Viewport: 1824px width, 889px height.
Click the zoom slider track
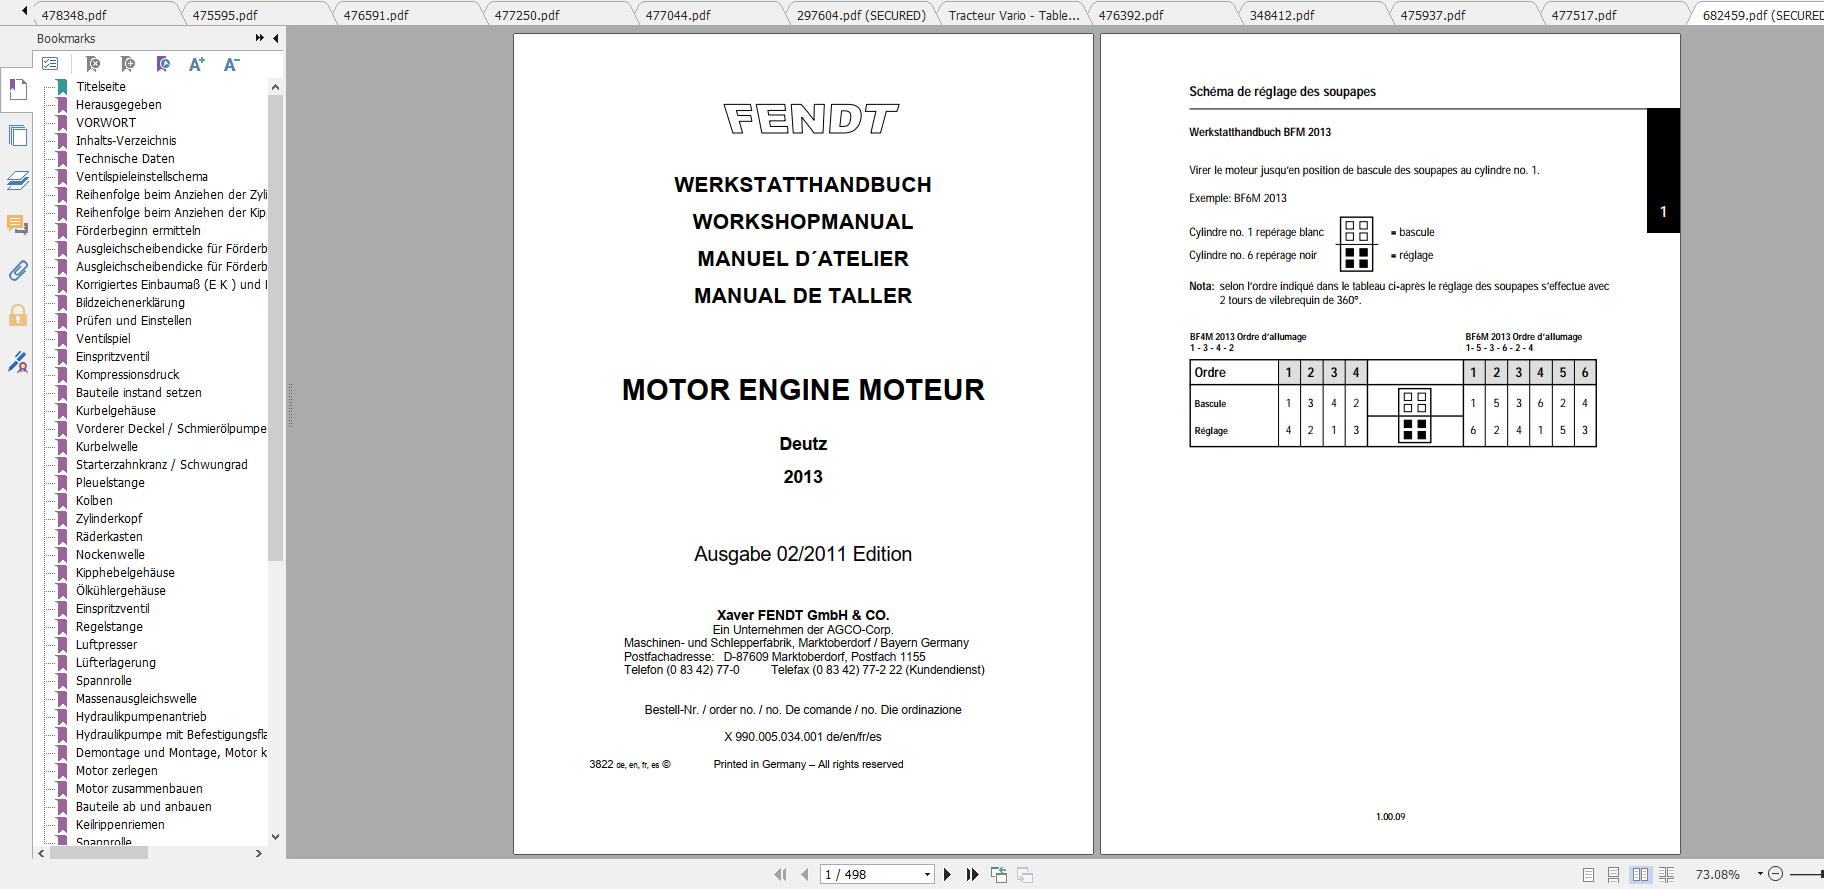pos(1806,874)
